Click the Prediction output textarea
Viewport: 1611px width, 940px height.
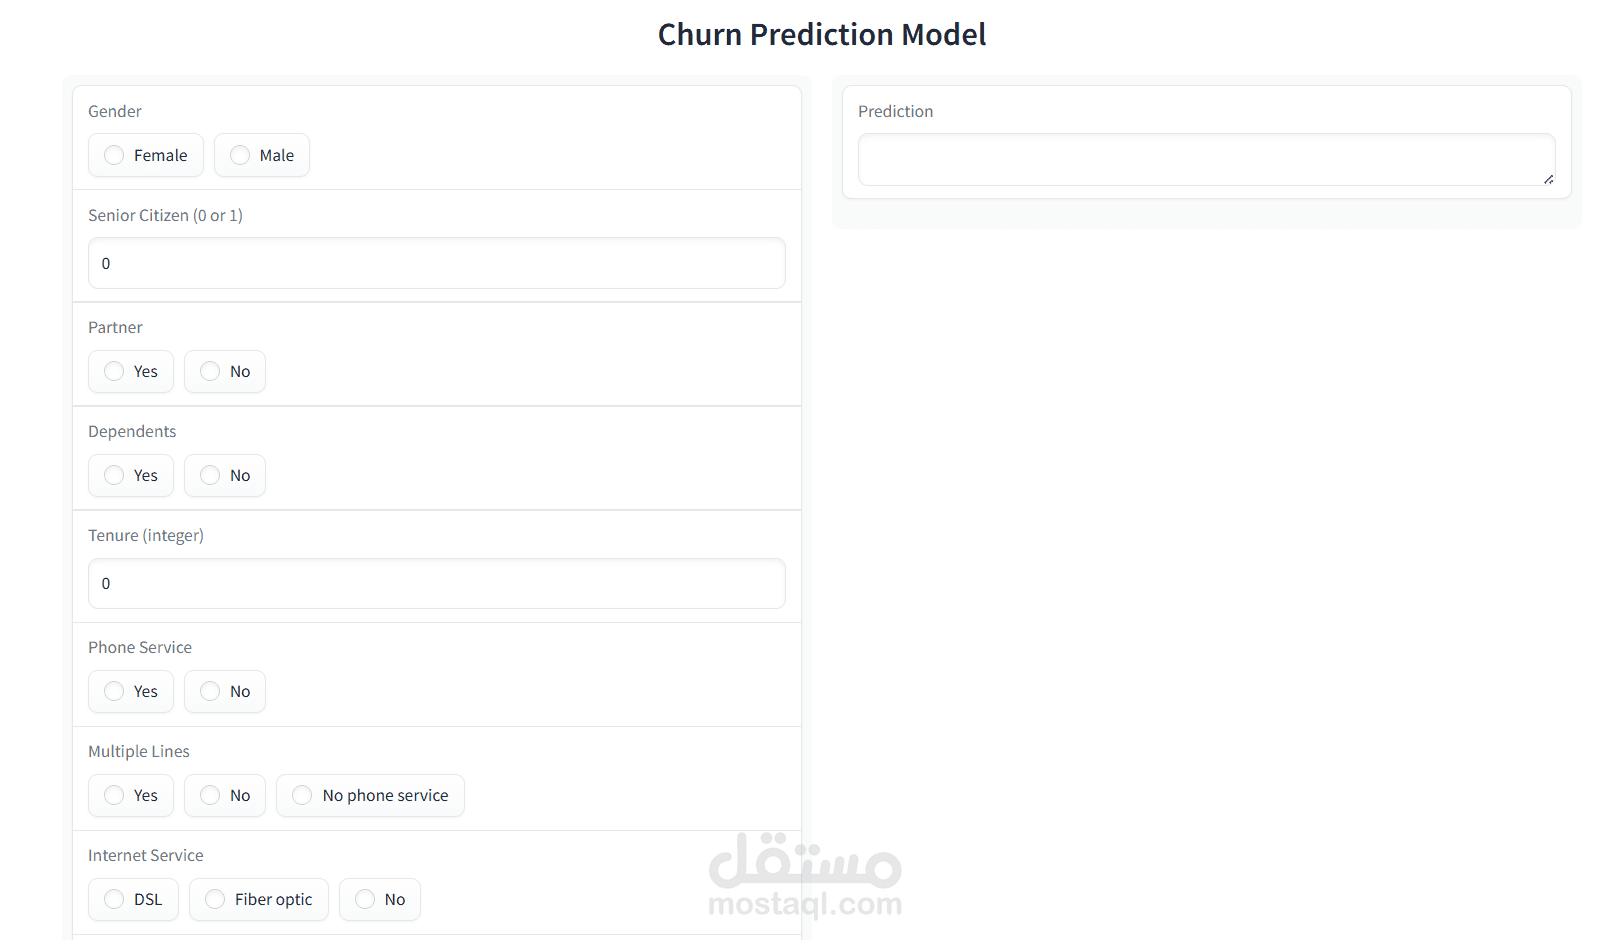click(x=1206, y=159)
